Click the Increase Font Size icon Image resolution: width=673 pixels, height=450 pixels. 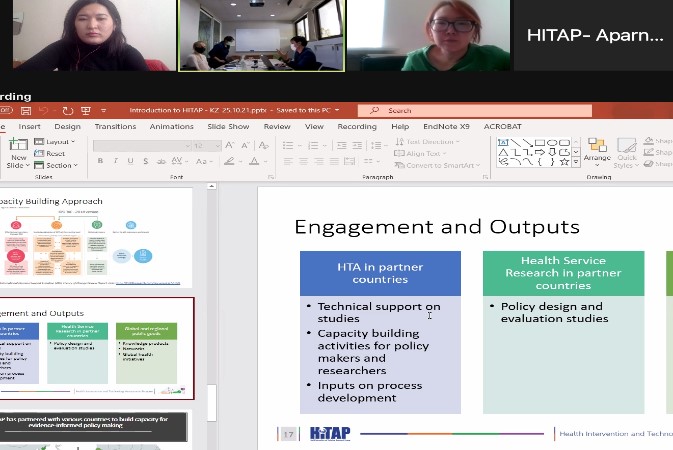[x=228, y=145]
